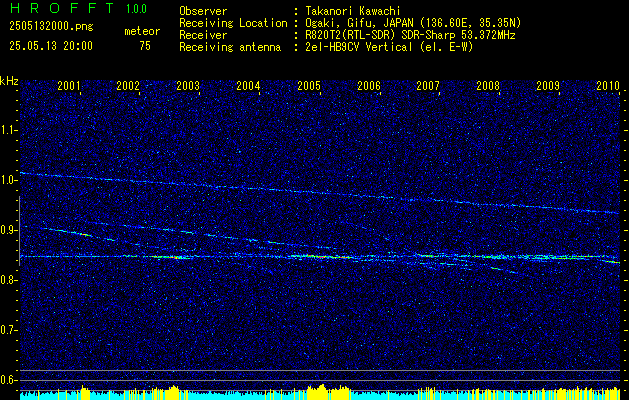Screen dimensions: 629x400
Task: Click the 2009 time axis label
Action: click(548, 86)
